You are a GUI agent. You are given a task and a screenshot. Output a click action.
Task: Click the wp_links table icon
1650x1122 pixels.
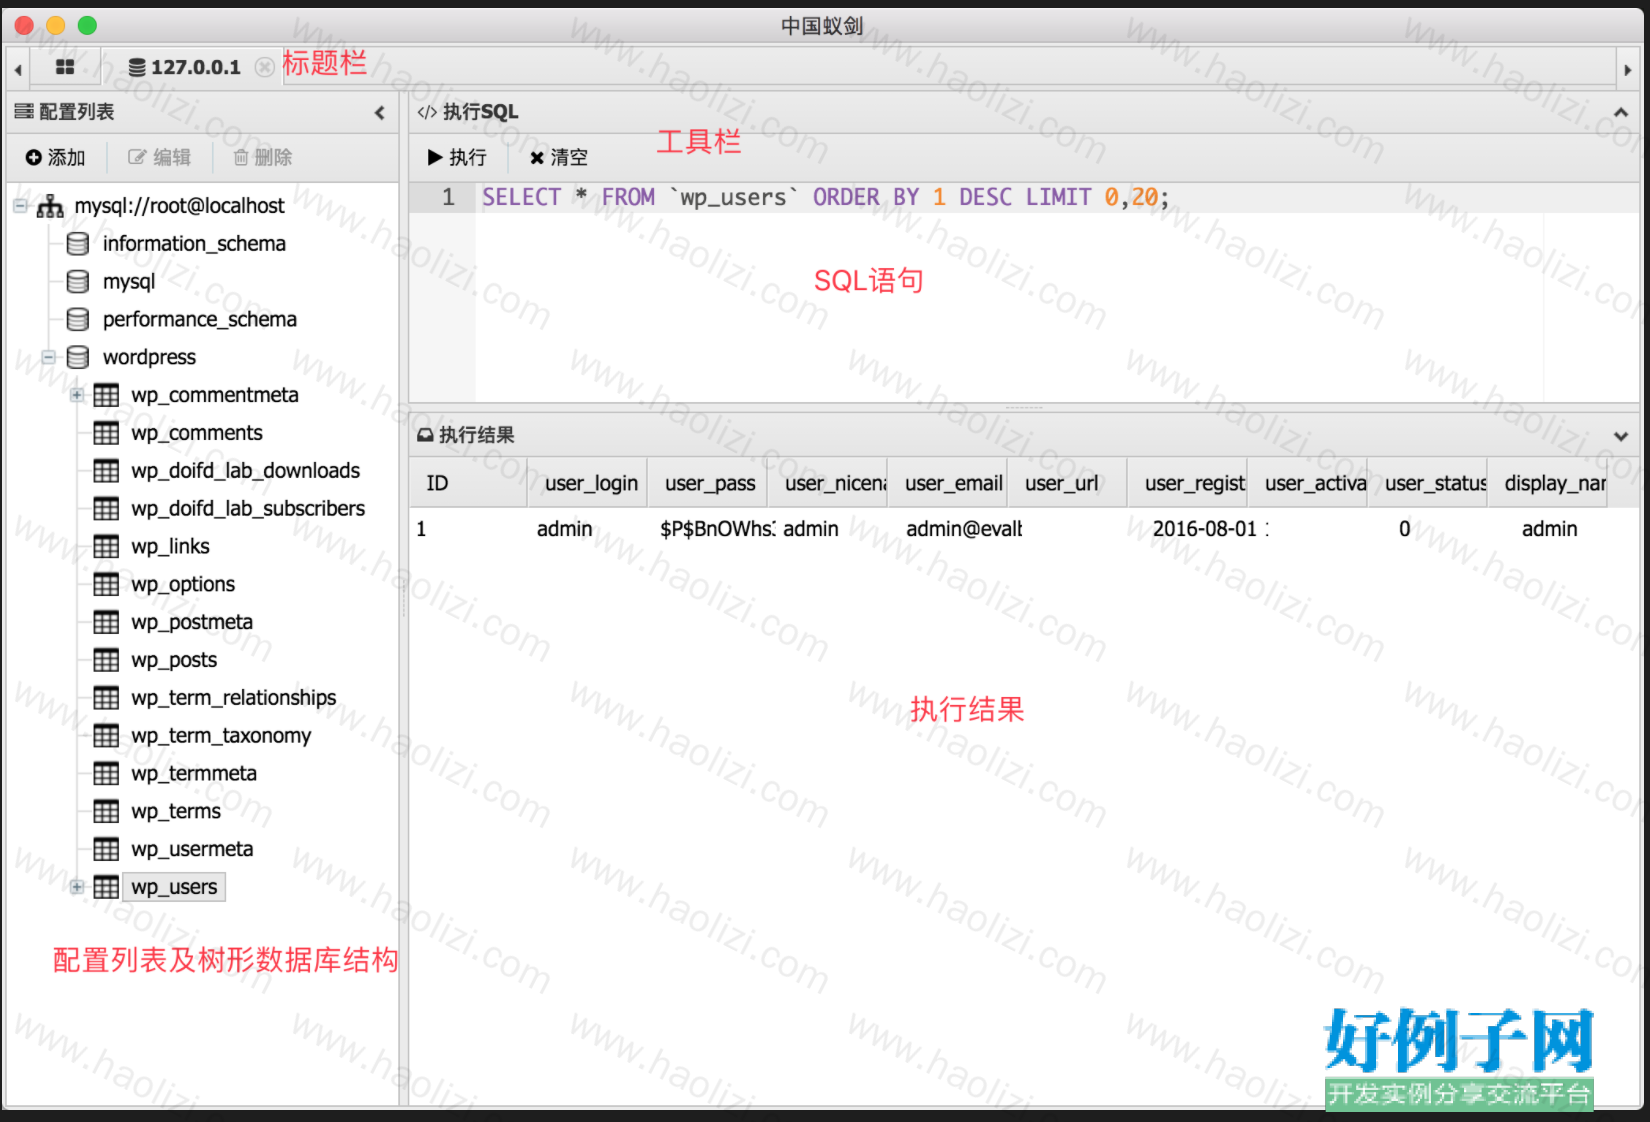point(106,546)
